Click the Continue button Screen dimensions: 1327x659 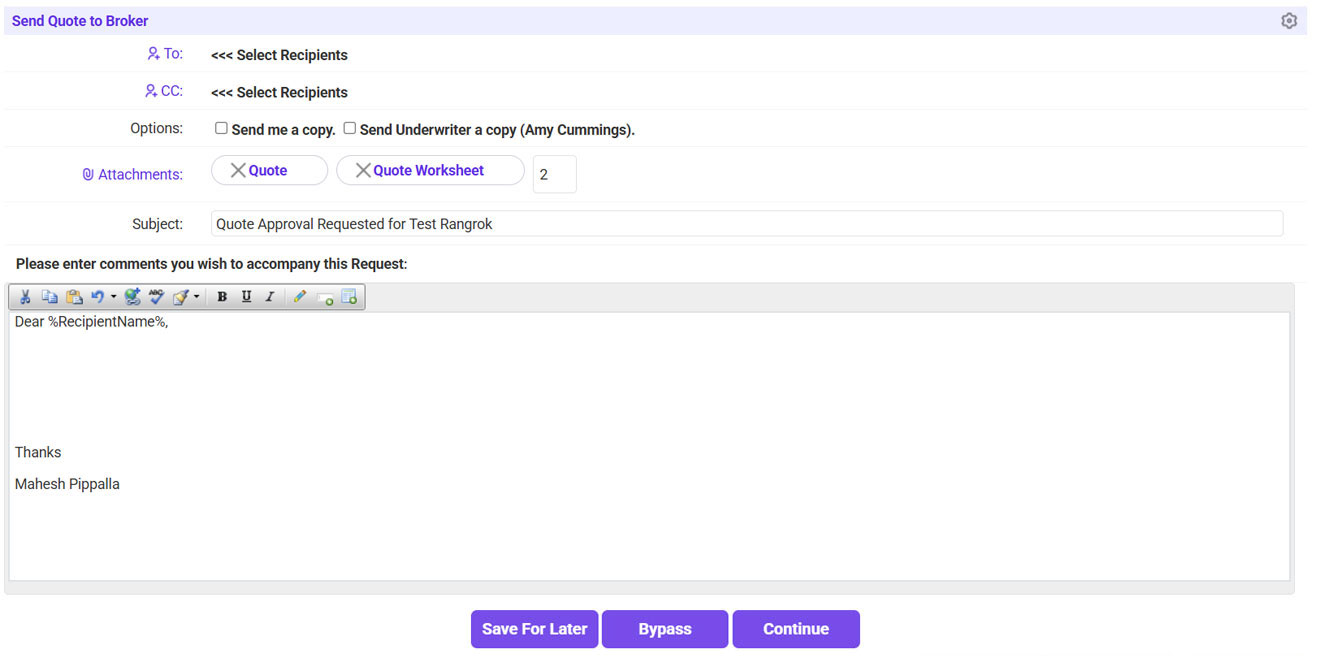pyautogui.click(x=795, y=629)
